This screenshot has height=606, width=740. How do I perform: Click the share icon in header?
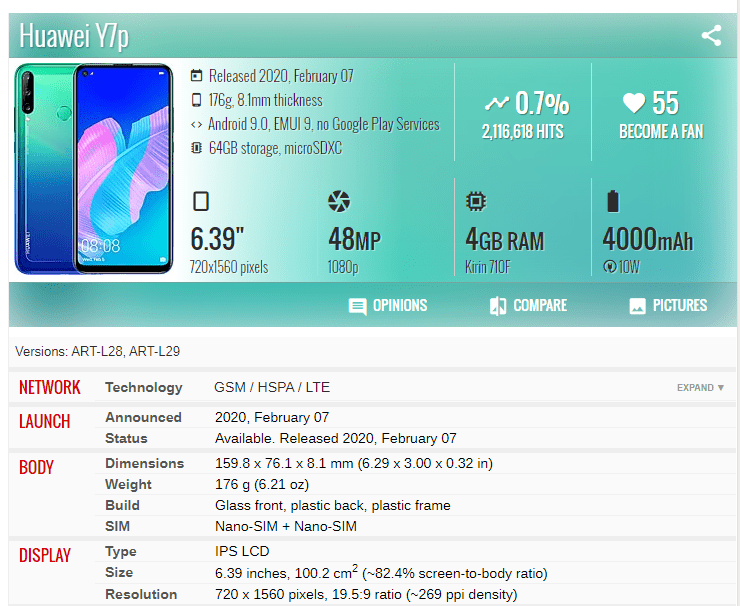pos(711,35)
